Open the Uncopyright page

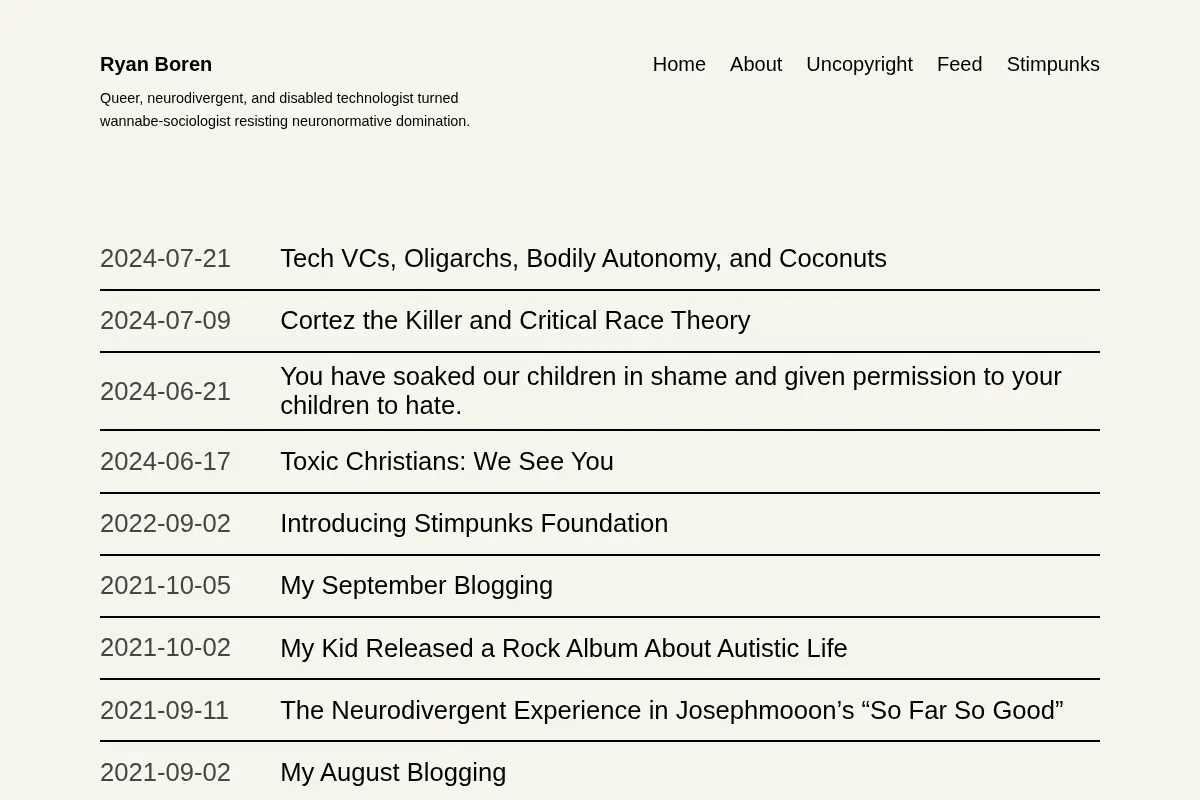pyautogui.click(x=859, y=64)
